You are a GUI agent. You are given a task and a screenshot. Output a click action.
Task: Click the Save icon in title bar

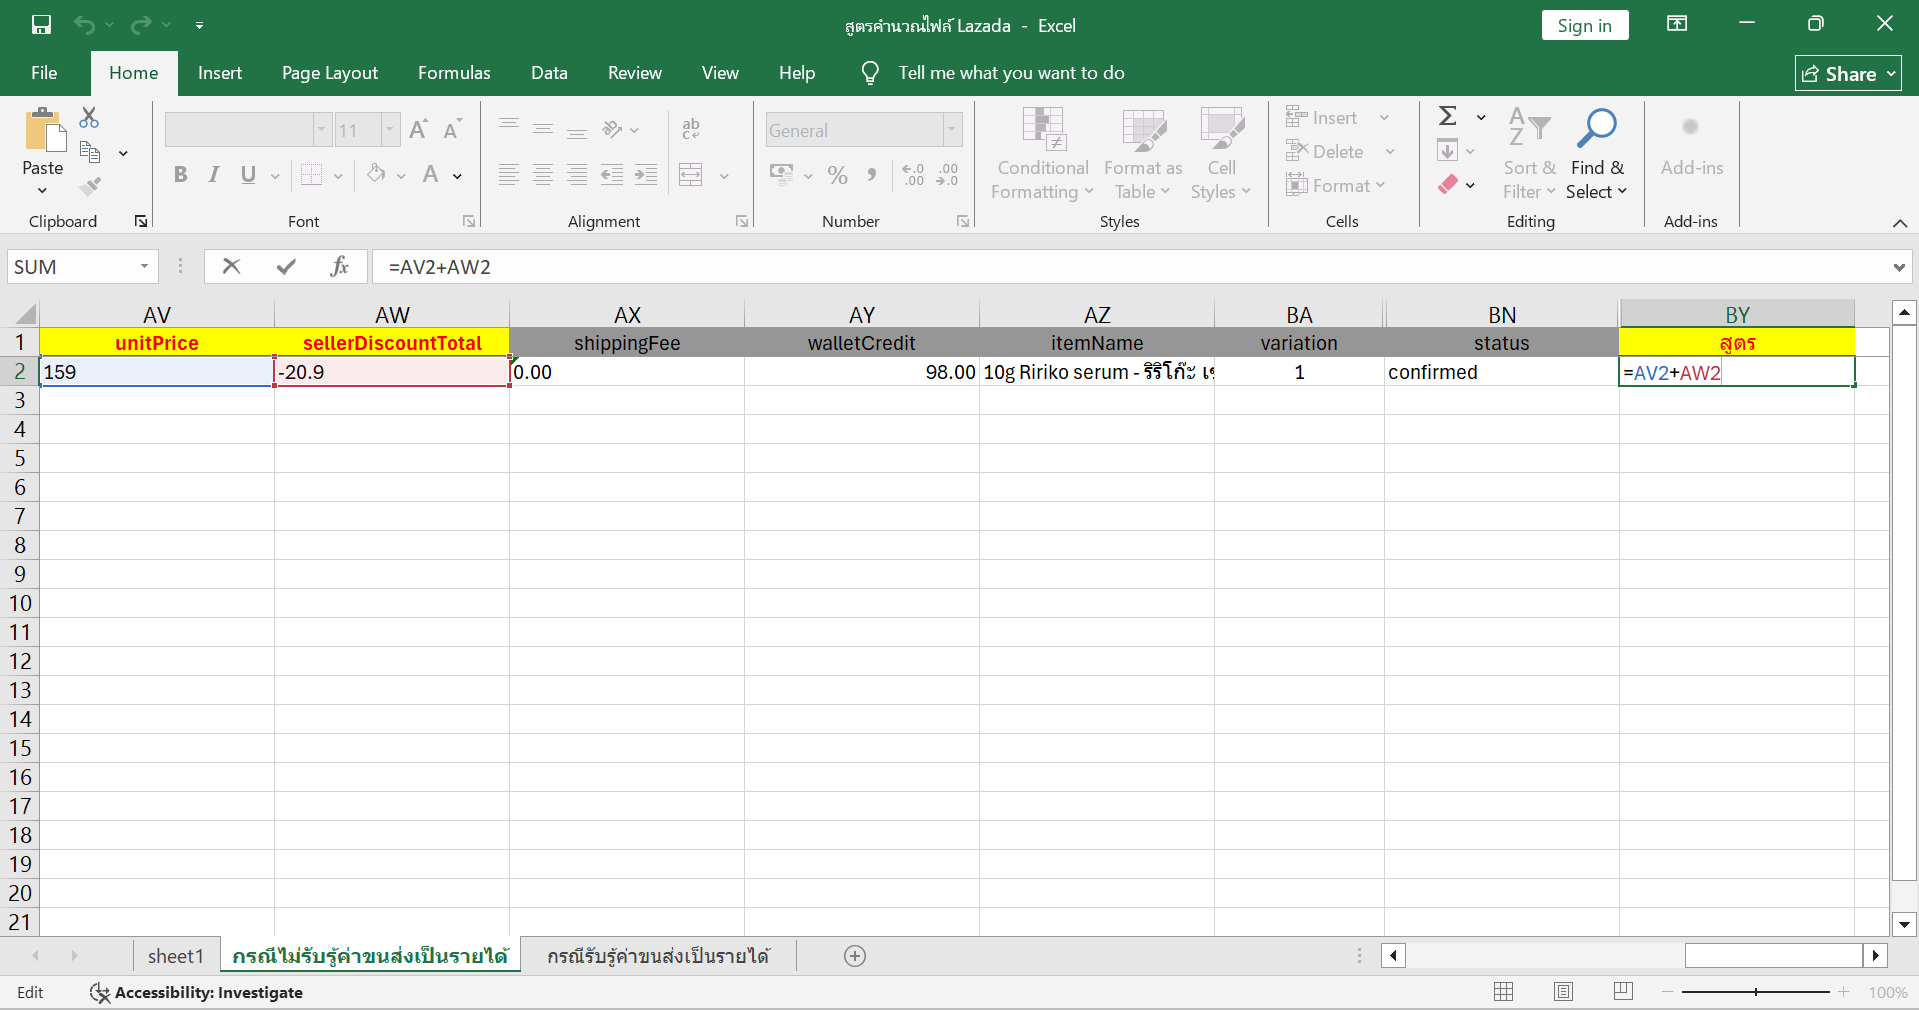pos(41,25)
